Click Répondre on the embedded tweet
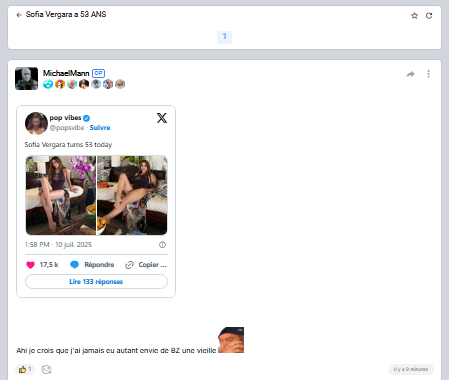 coord(92,265)
